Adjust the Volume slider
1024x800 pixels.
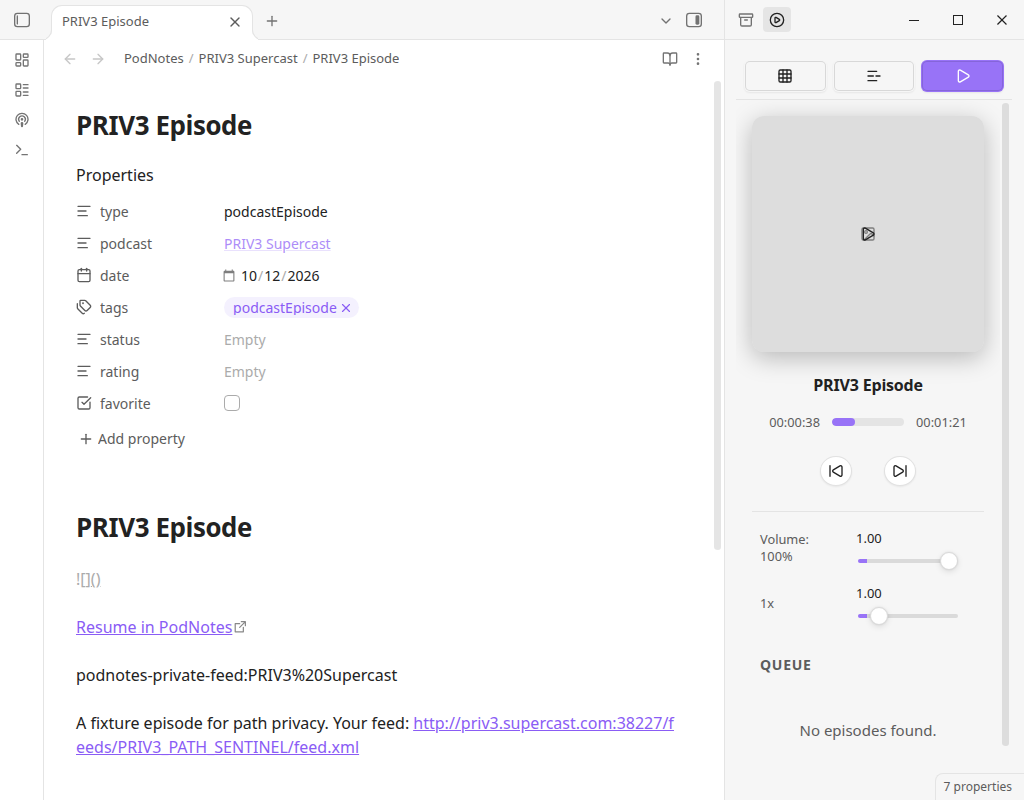coord(908,561)
